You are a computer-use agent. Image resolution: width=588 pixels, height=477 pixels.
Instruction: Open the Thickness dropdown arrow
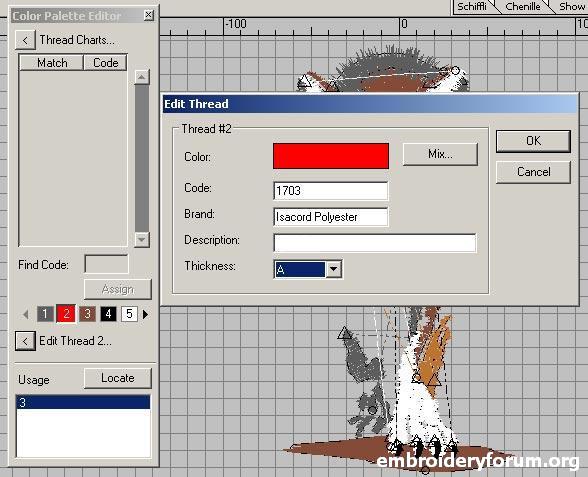[333, 269]
